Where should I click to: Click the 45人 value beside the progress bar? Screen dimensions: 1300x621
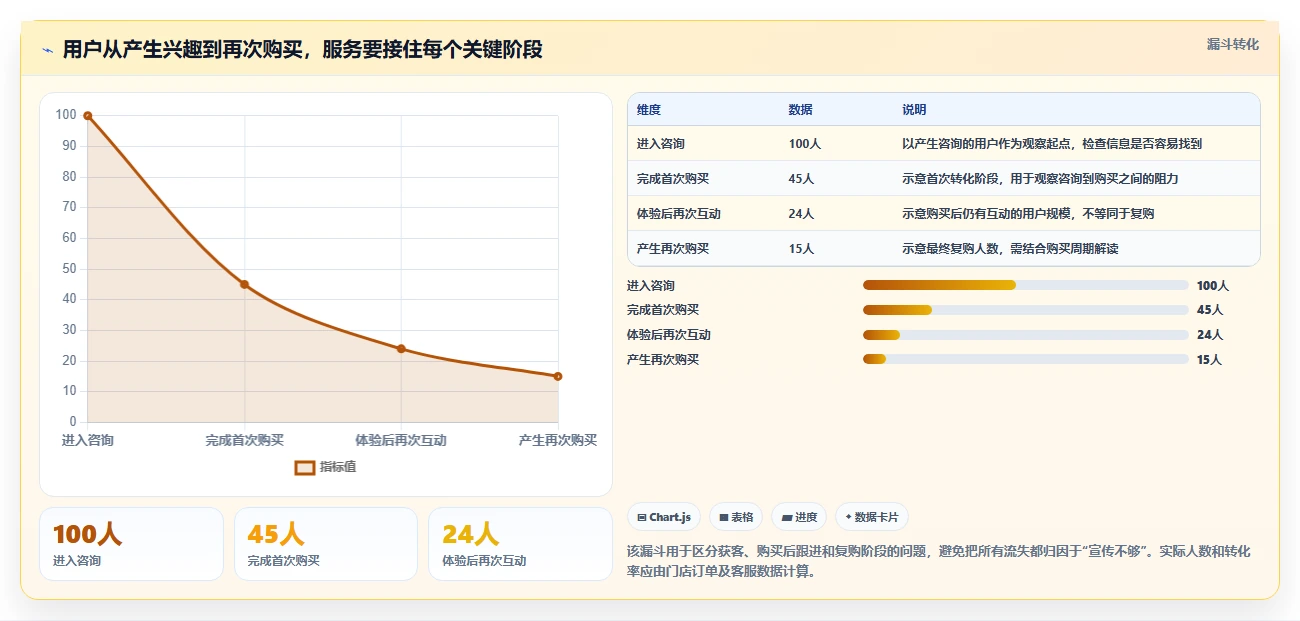click(1210, 310)
